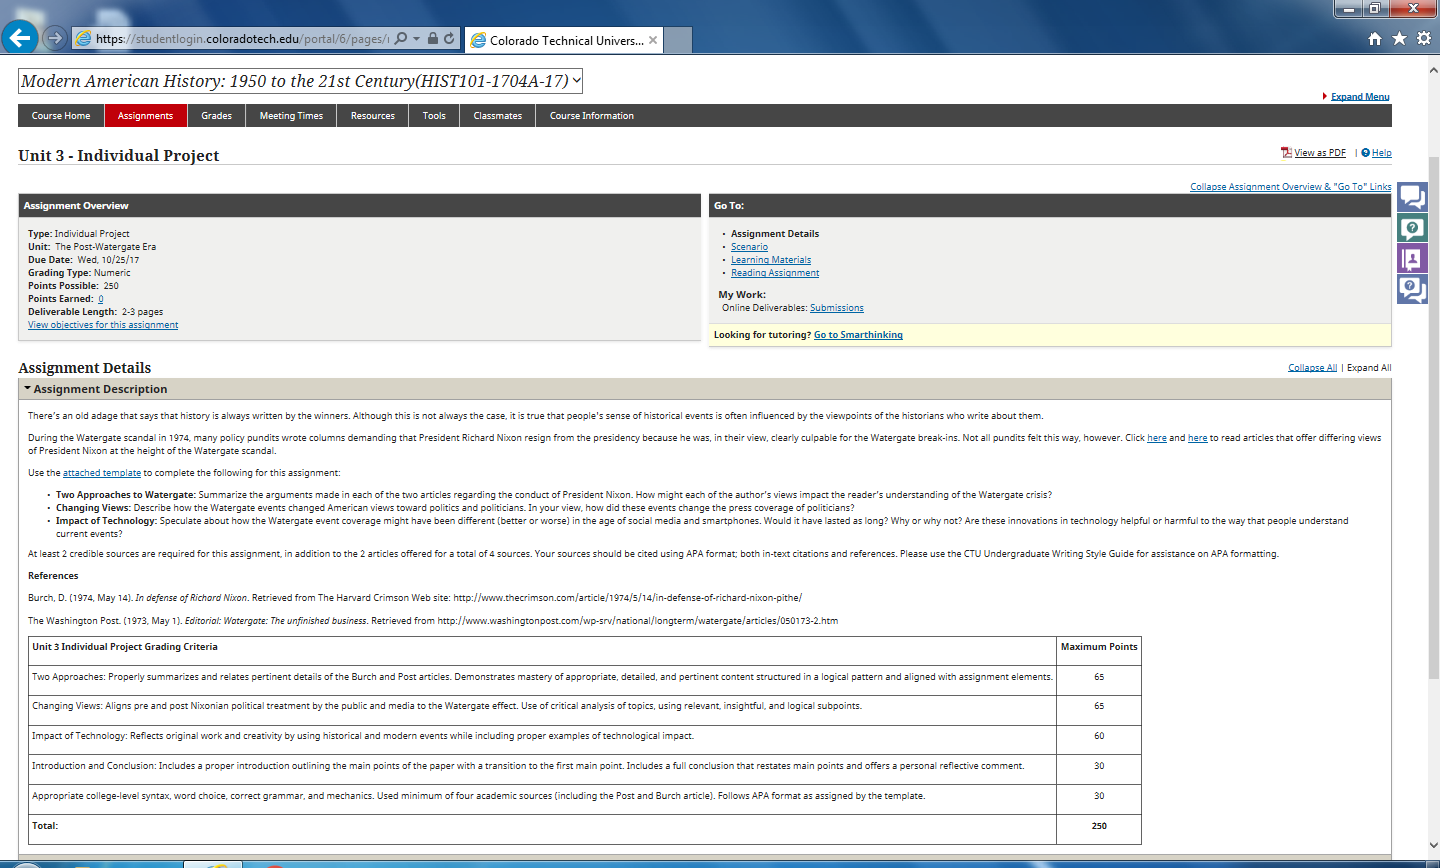View objectives for this assignment
1440x868 pixels.
pos(103,325)
